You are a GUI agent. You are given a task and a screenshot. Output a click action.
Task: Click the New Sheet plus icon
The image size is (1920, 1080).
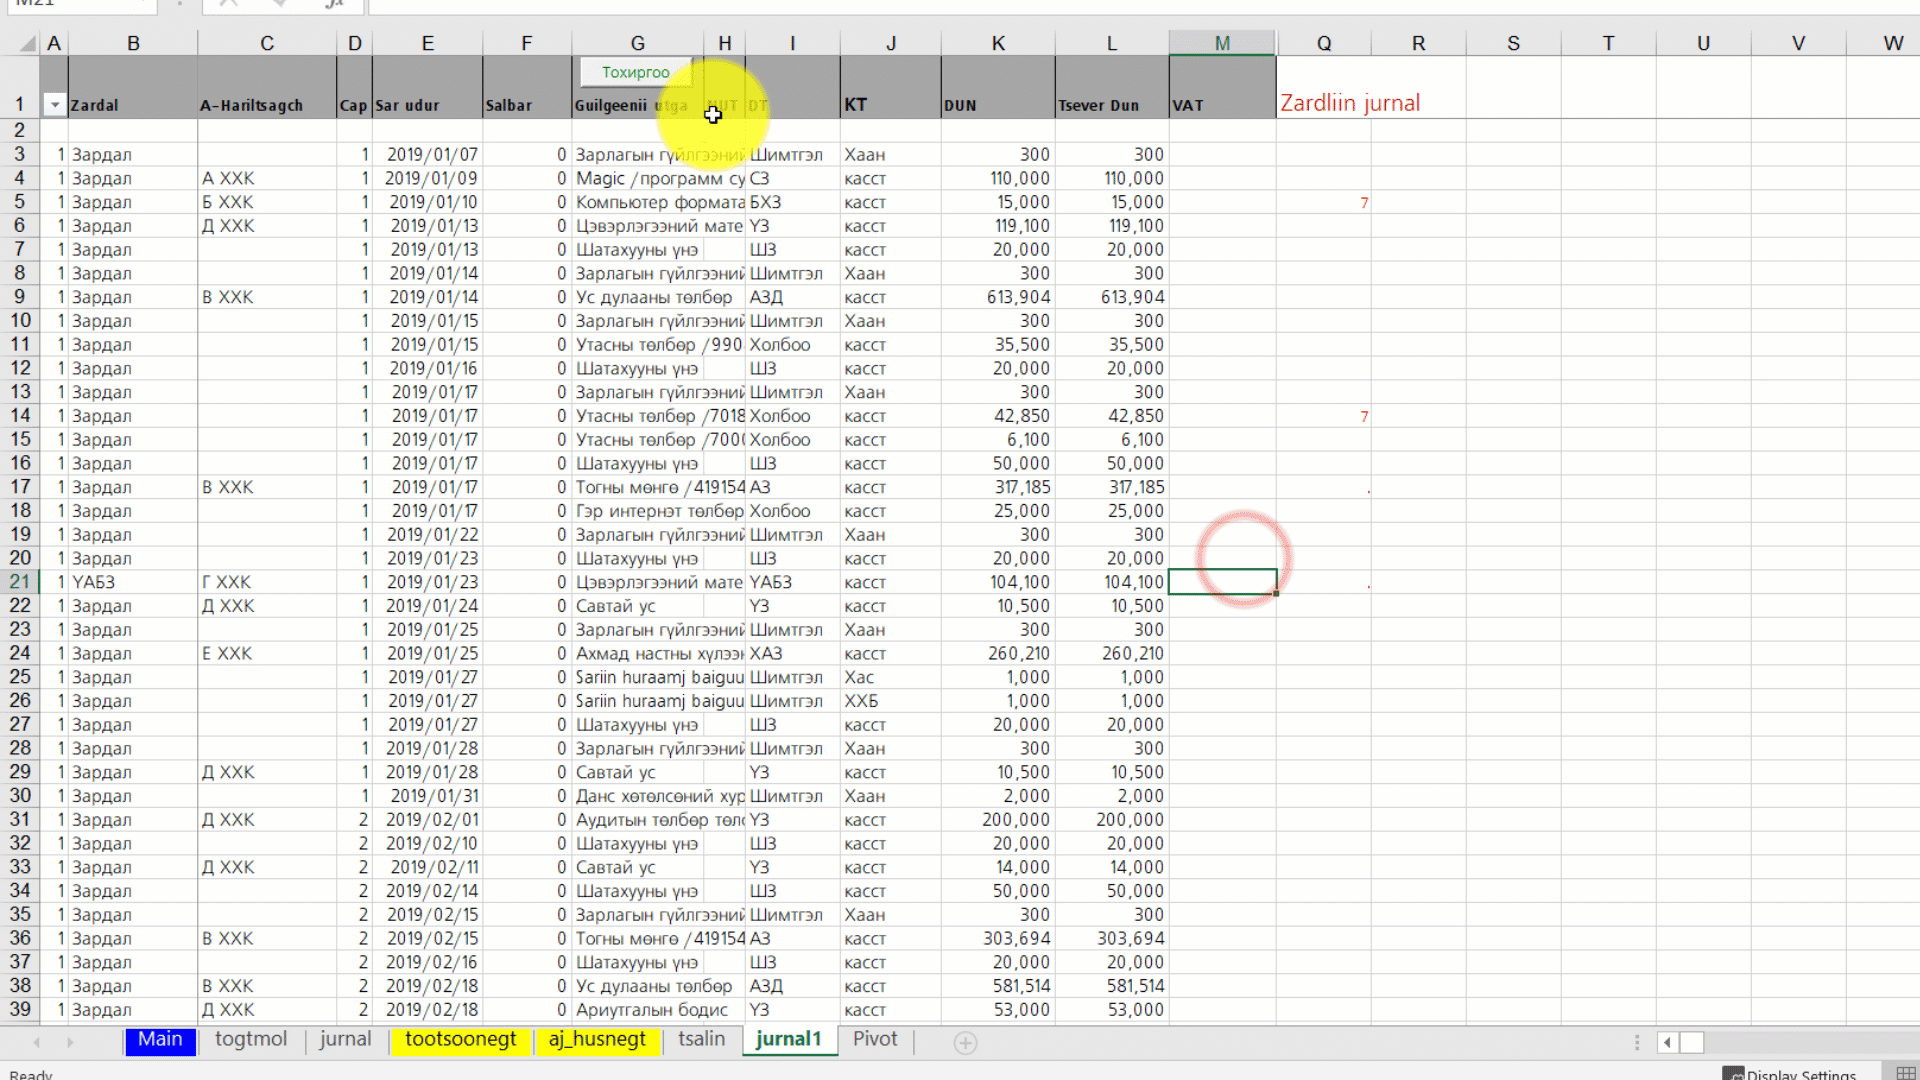[x=965, y=1043]
